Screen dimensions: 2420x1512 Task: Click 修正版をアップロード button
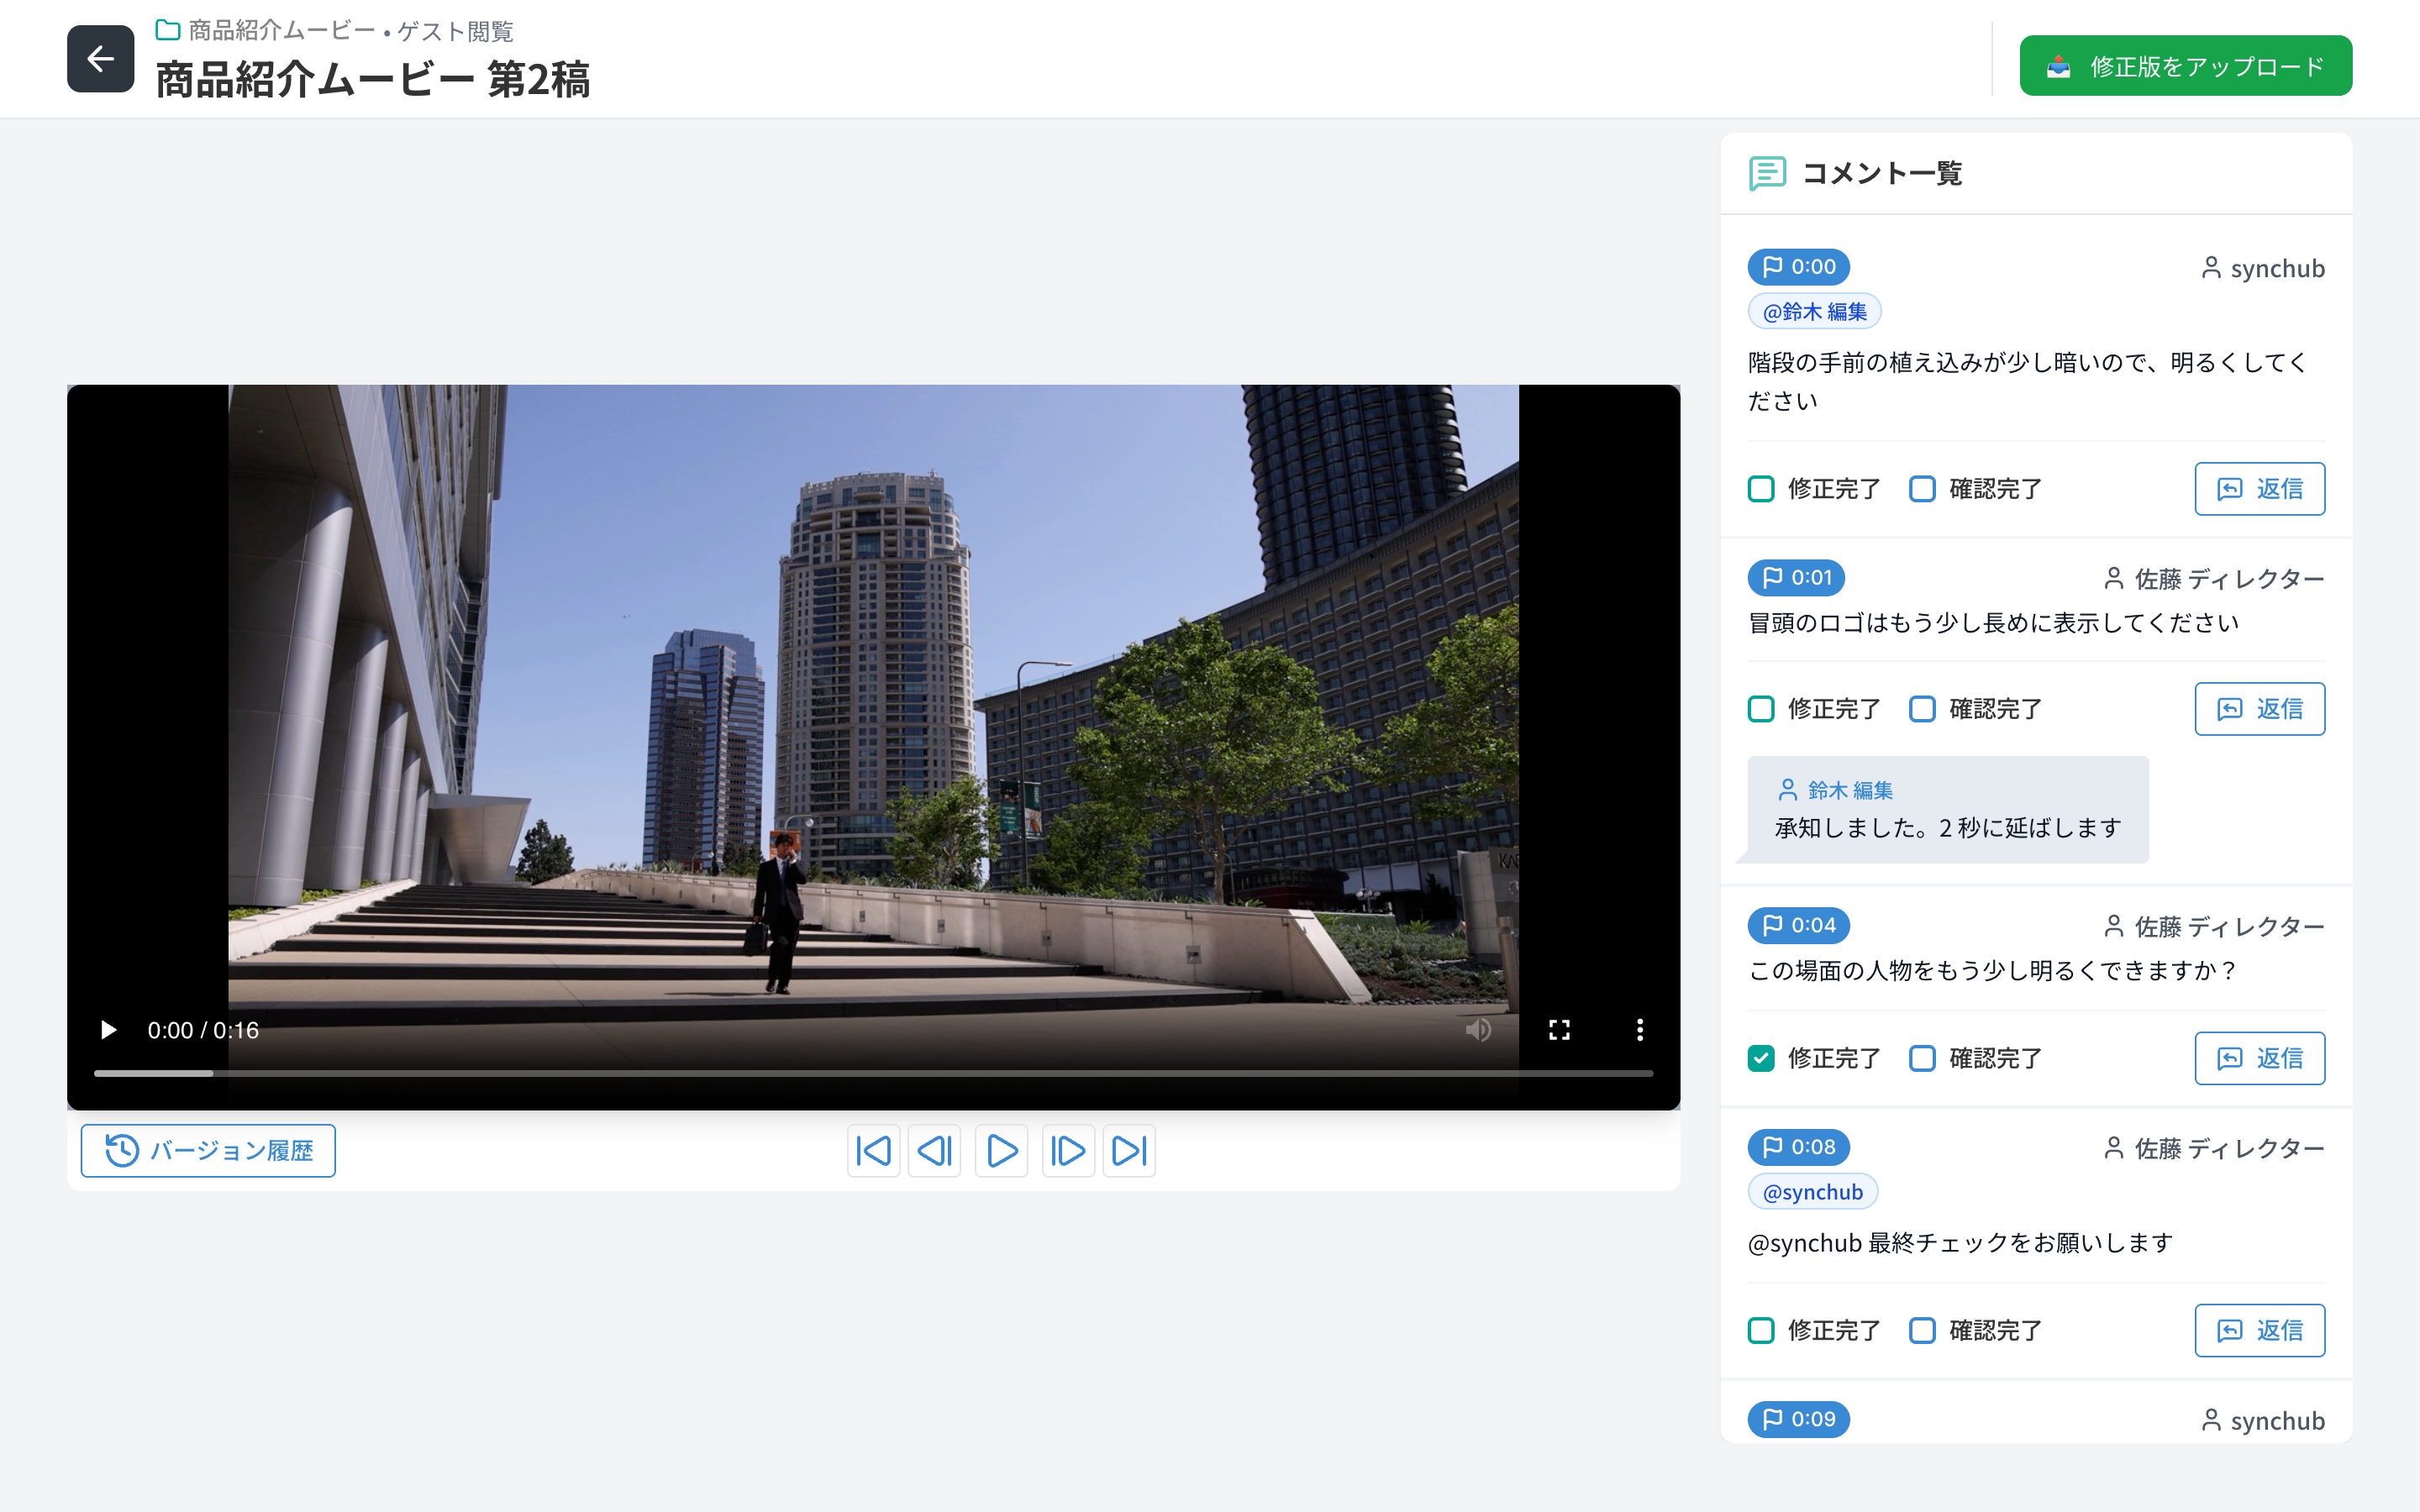(2185, 66)
